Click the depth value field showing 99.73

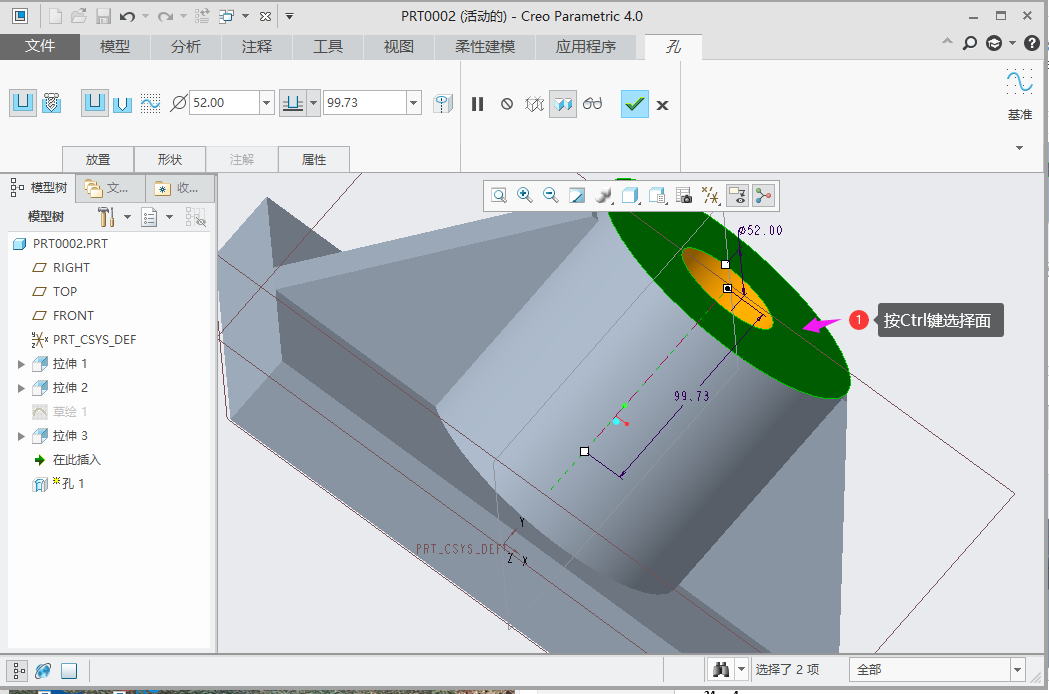(x=363, y=102)
